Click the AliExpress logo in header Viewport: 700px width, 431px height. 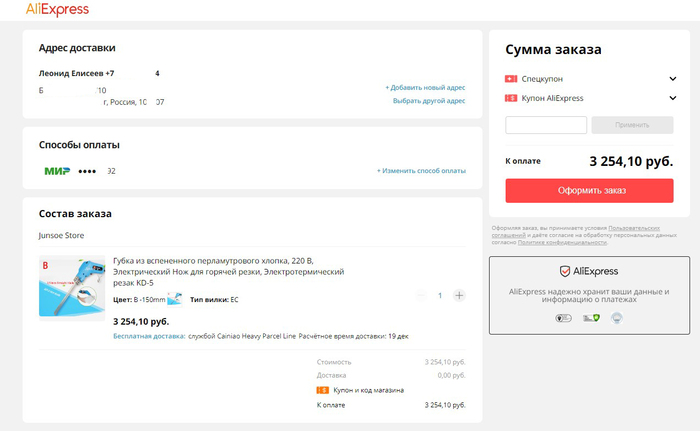[57, 9]
